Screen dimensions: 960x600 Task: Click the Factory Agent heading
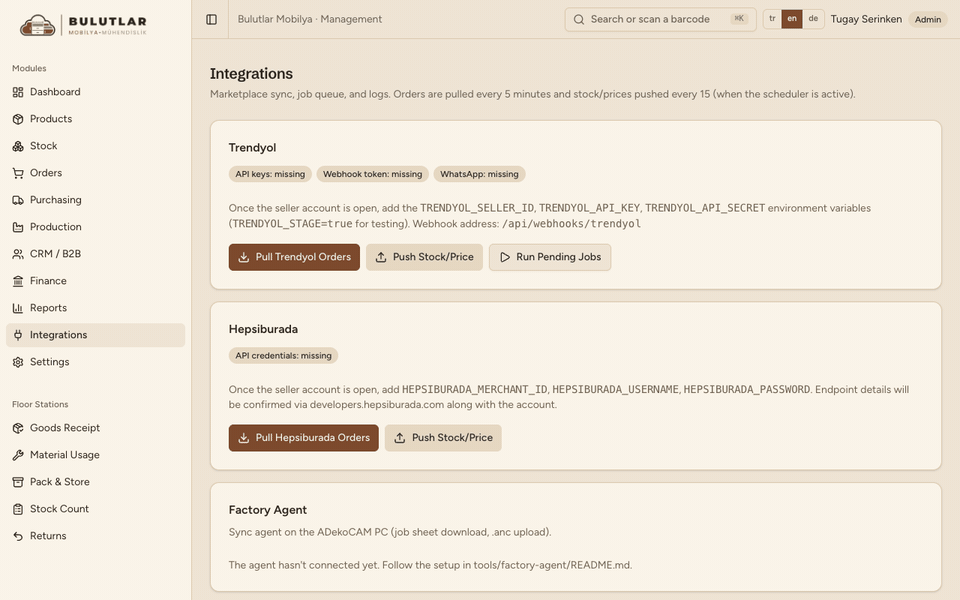coord(268,510)
